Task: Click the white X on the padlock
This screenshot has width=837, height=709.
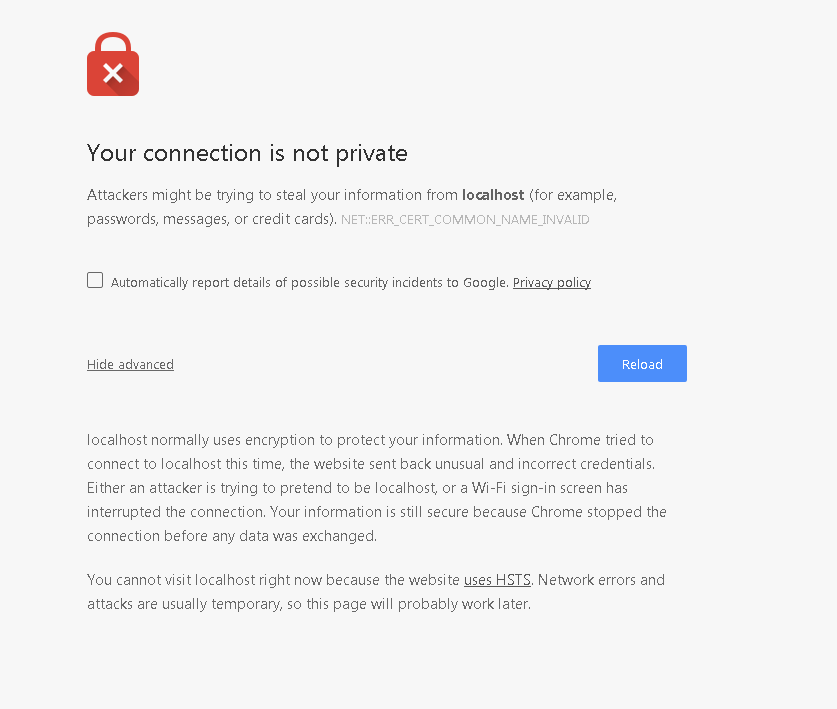Action: point(113,72)
